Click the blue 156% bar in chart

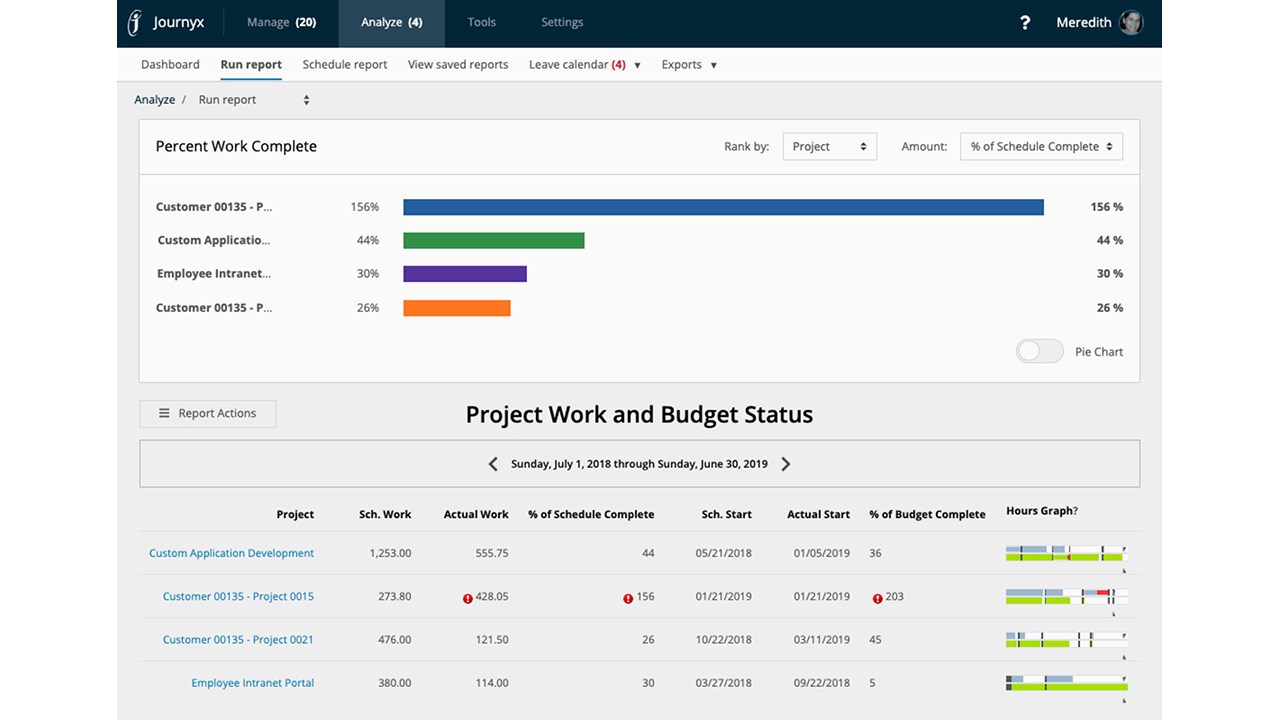(x=723, y=207)
